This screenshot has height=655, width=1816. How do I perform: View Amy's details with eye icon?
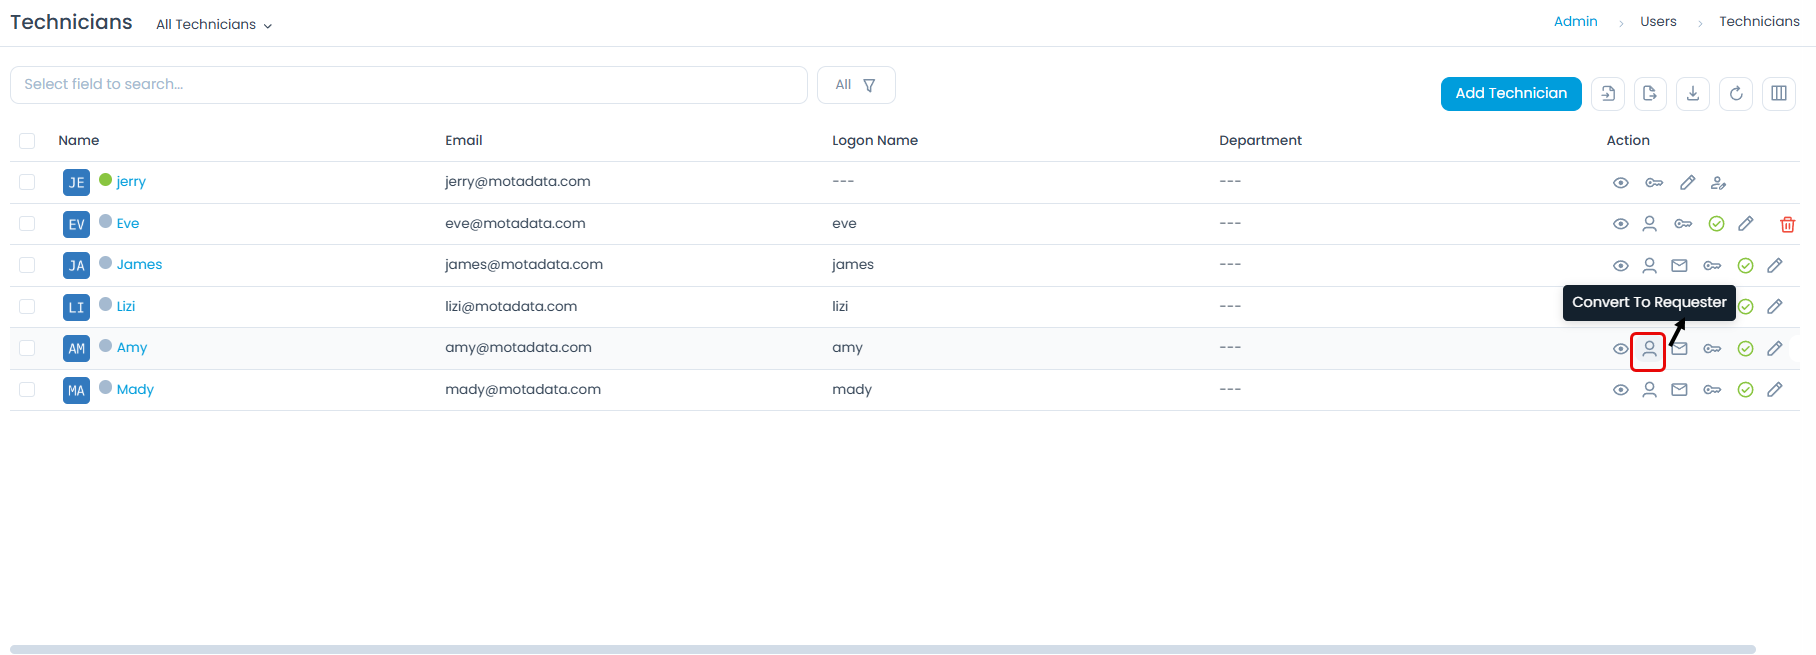[x=1621, y=349]
